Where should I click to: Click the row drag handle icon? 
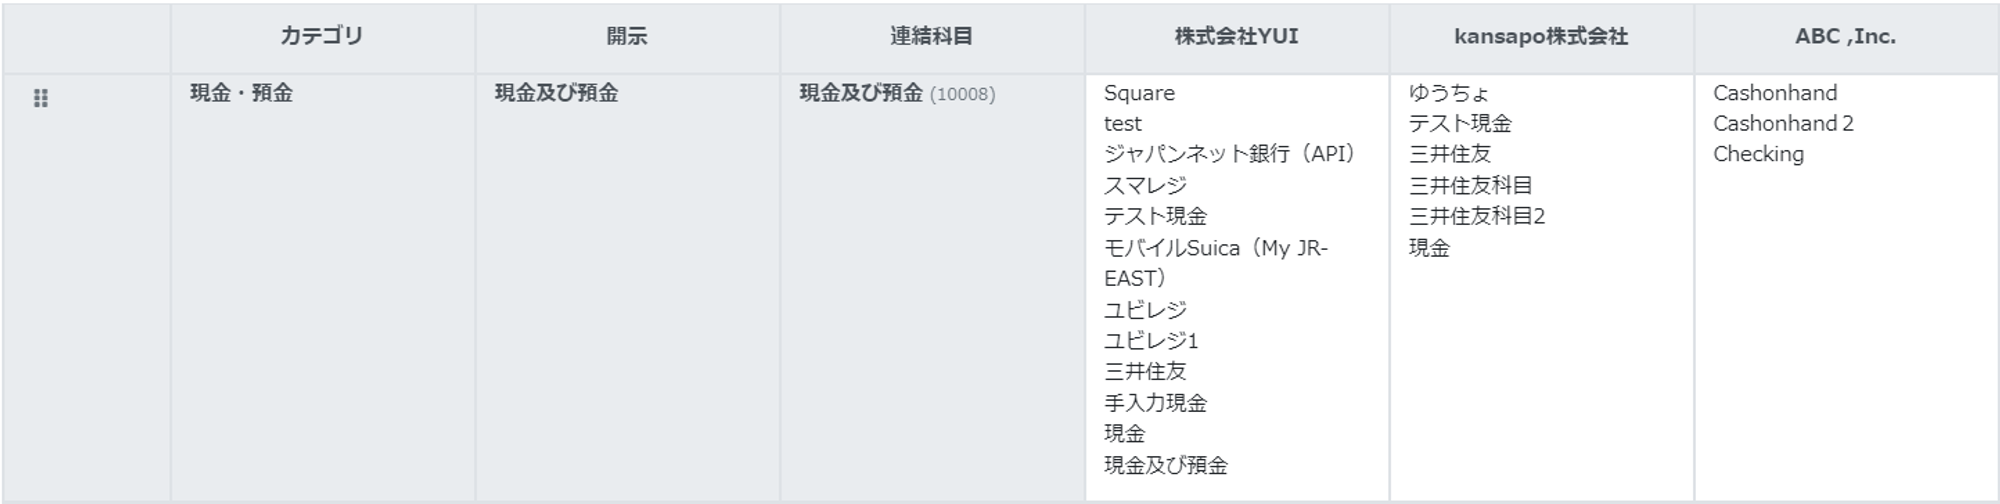tap(41, 98)
